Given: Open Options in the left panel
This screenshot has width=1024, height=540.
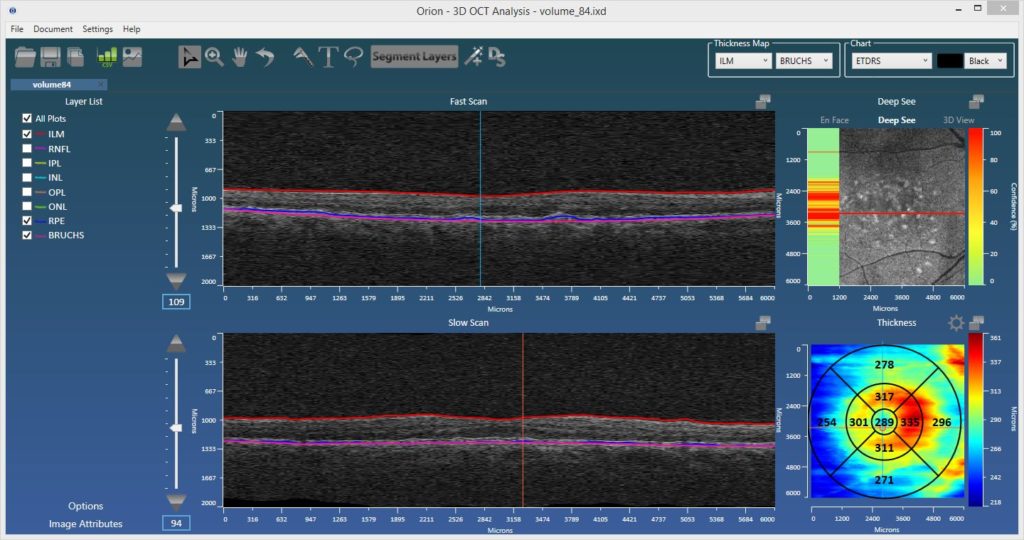Looking at the screenshot, I should pyautogui.click(x=86, y=506).
